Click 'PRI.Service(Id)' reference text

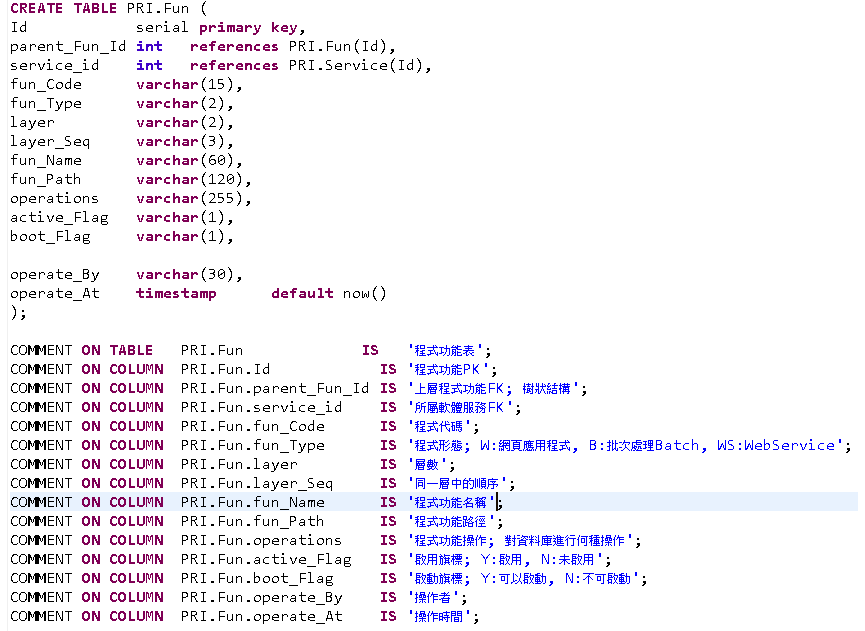coord(355,66)
